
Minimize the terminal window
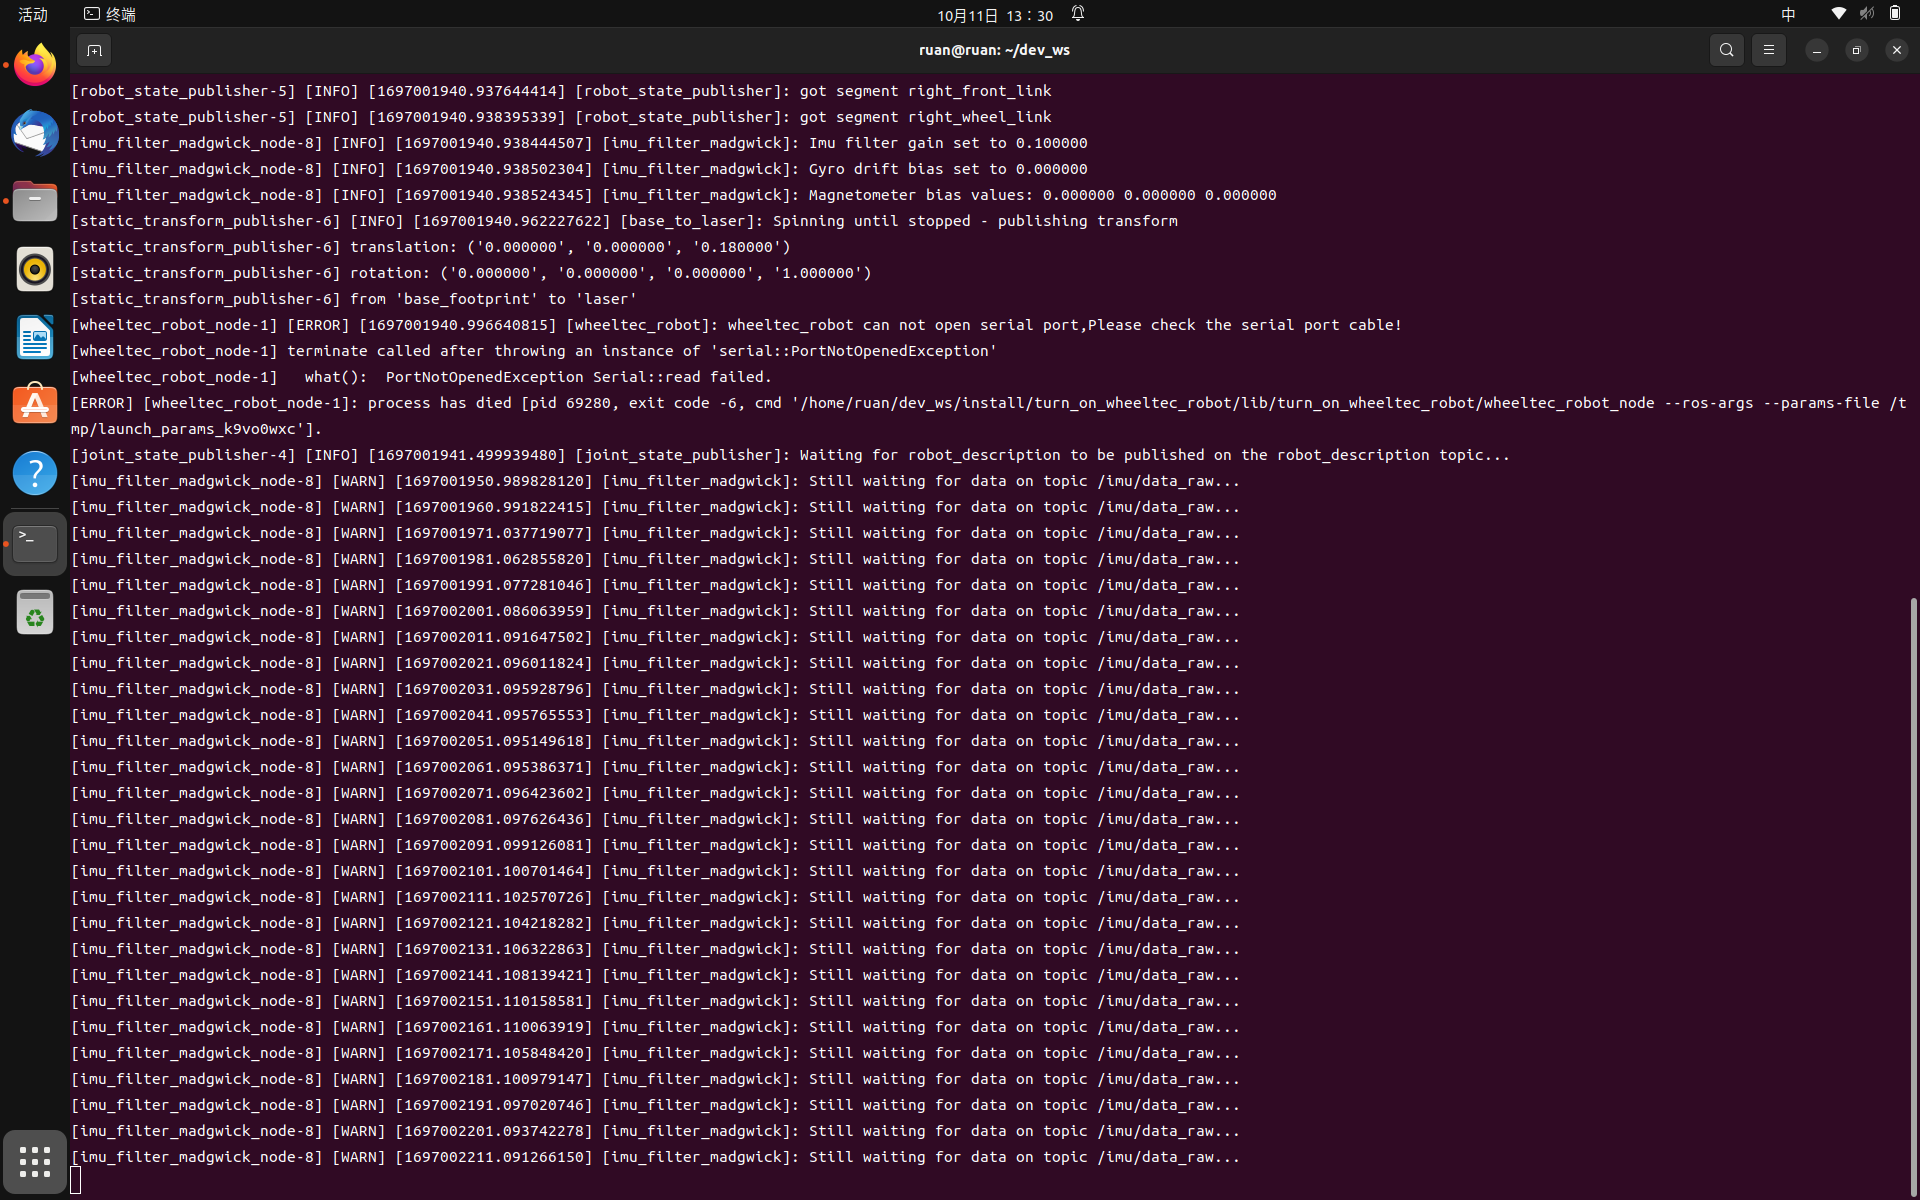click(x=1817, y=50)
